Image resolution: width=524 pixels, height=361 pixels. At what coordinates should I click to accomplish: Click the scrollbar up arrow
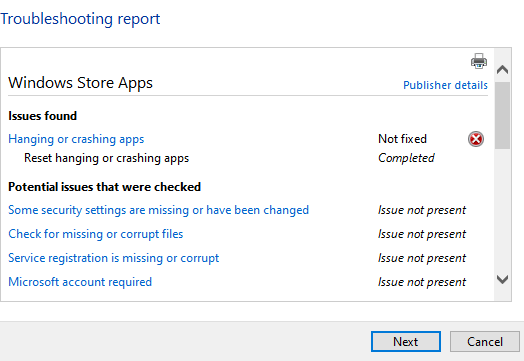point(502,70)
